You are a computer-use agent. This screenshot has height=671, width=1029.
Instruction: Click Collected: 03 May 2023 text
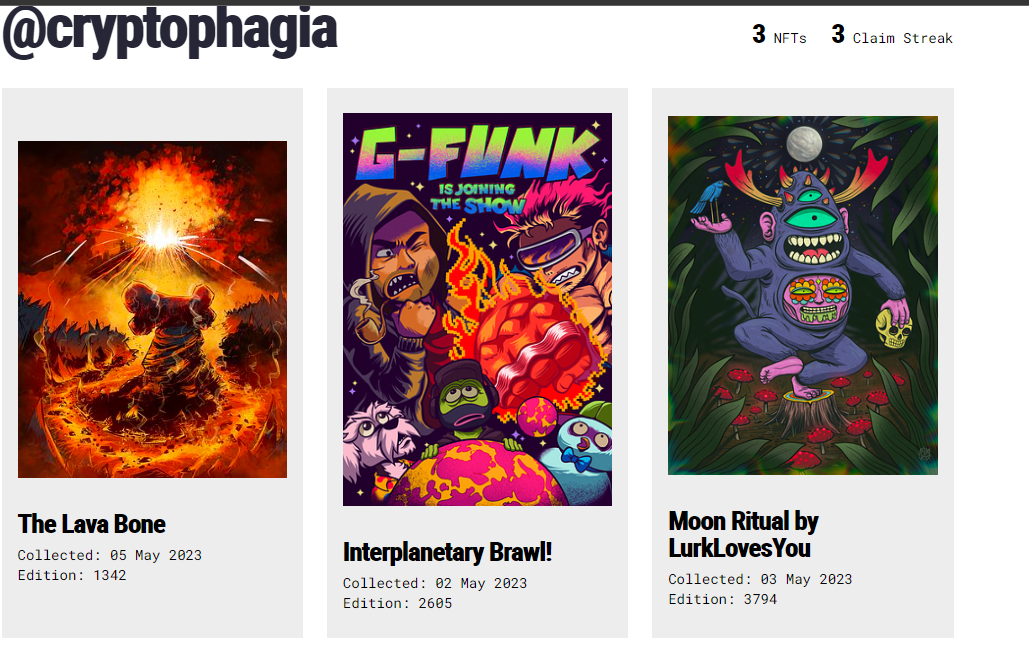pos(760,580)
